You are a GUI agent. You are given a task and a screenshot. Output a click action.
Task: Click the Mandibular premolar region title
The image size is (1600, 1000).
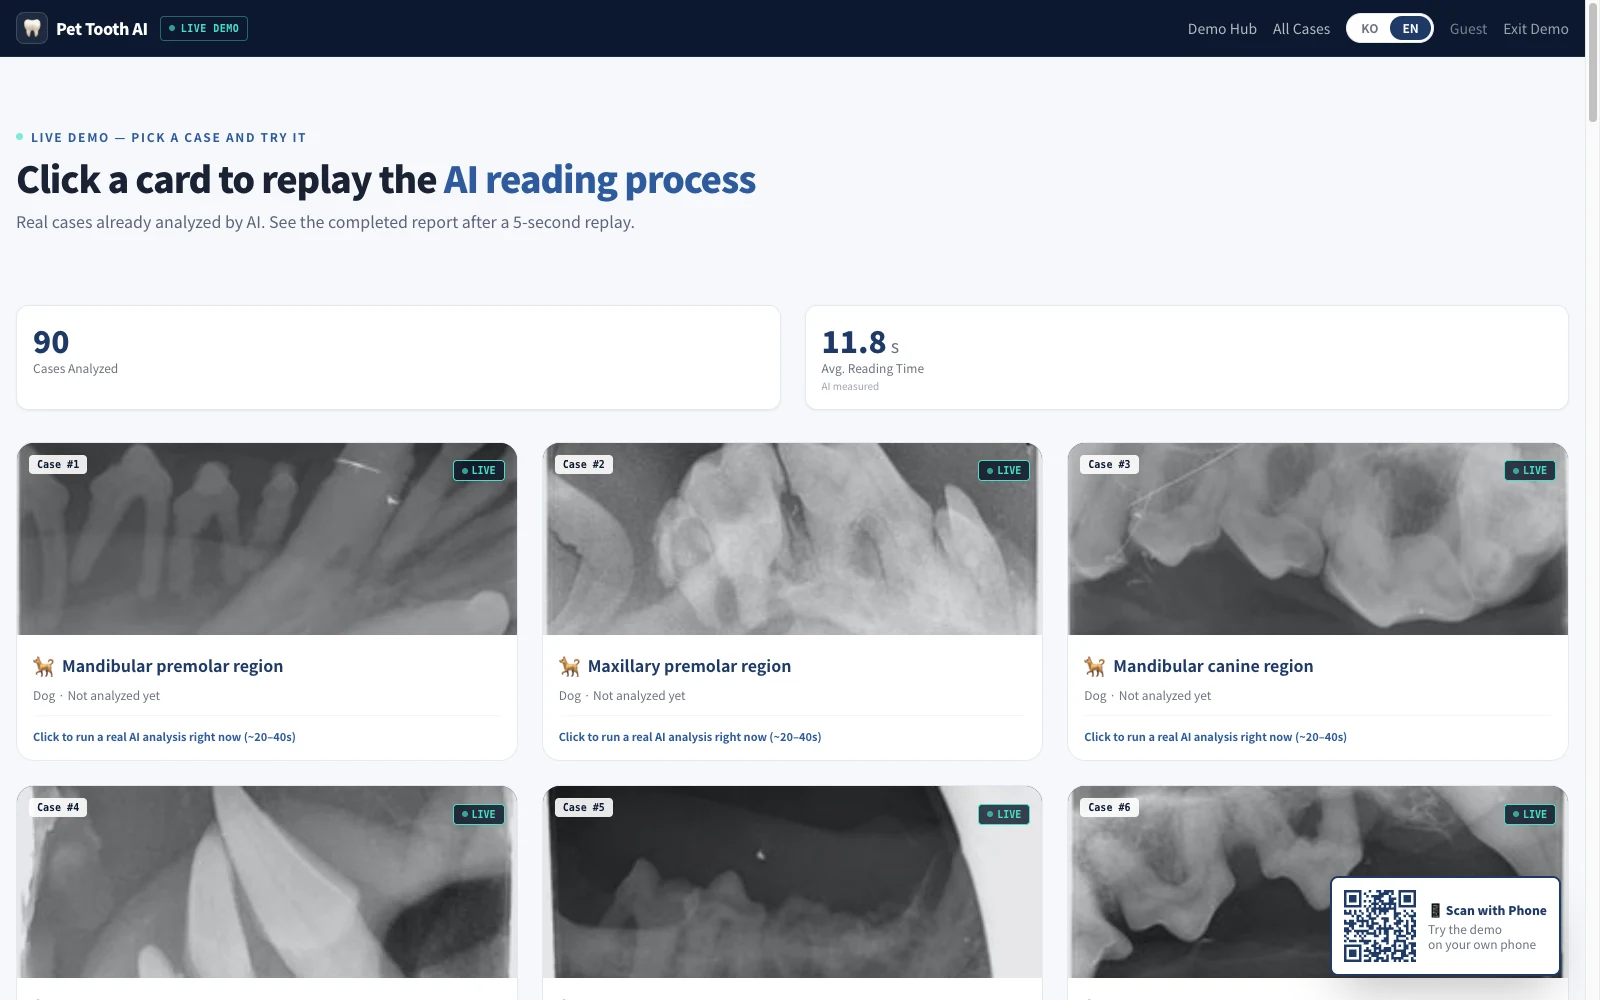[172, 666]
